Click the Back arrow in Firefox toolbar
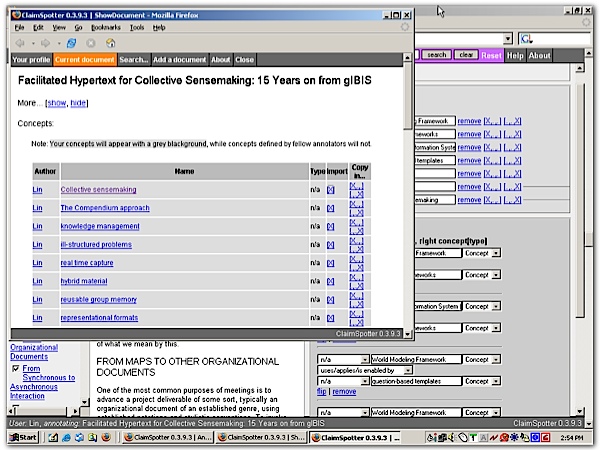The width and height of the screenshot is (600, 450). 20,43
